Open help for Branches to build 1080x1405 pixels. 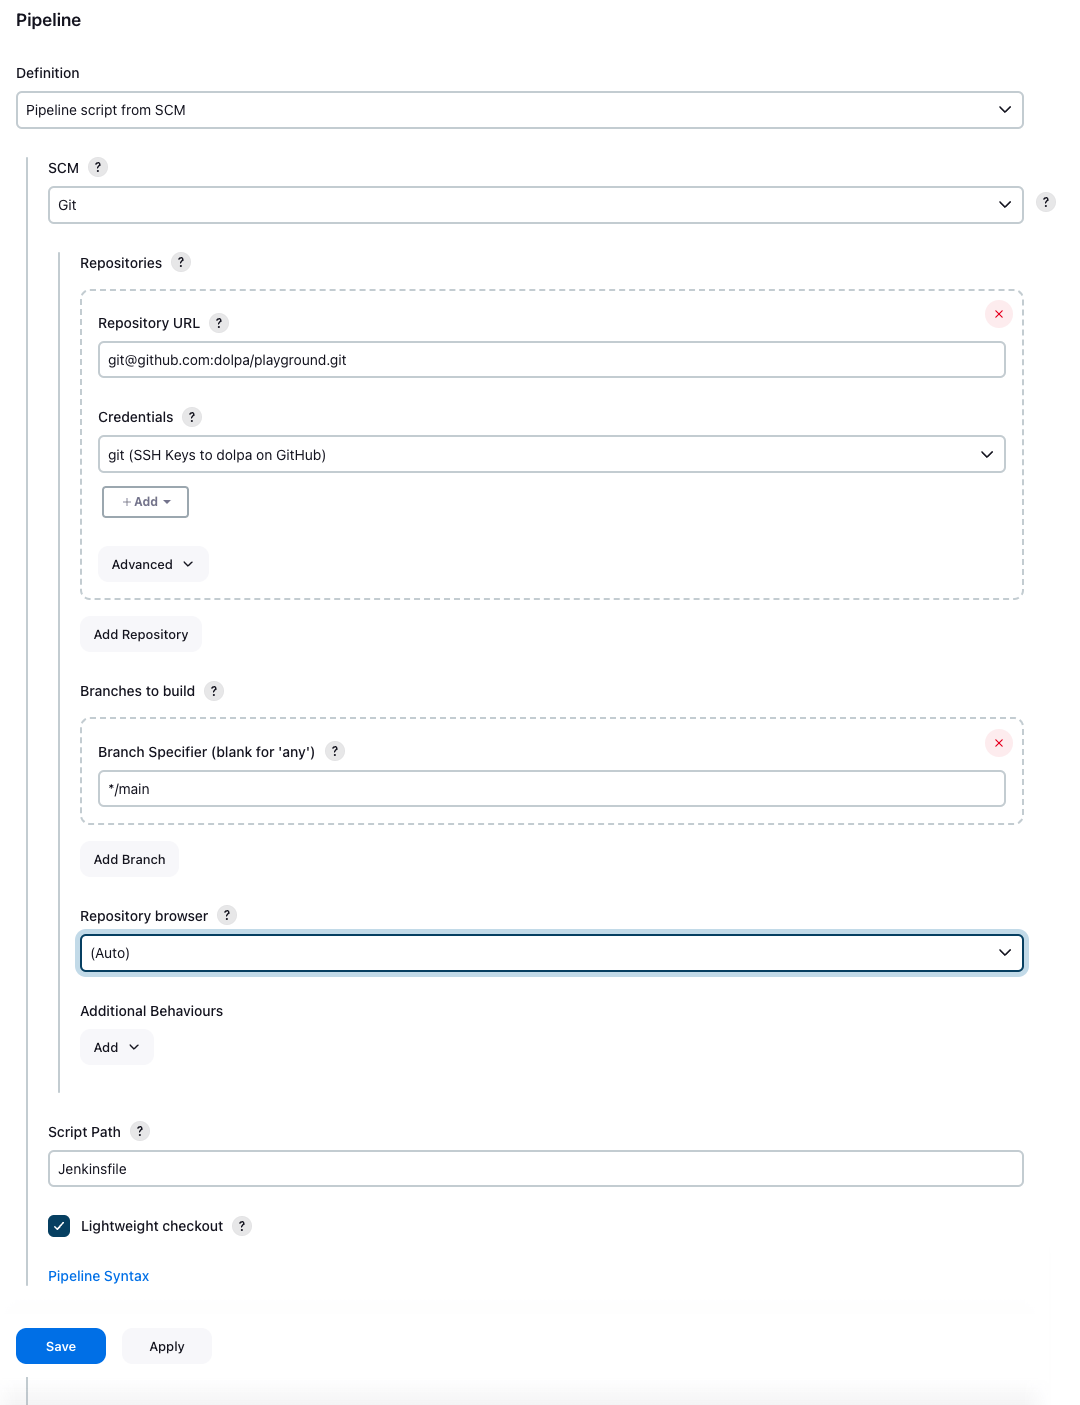click(x=214, y=691)
